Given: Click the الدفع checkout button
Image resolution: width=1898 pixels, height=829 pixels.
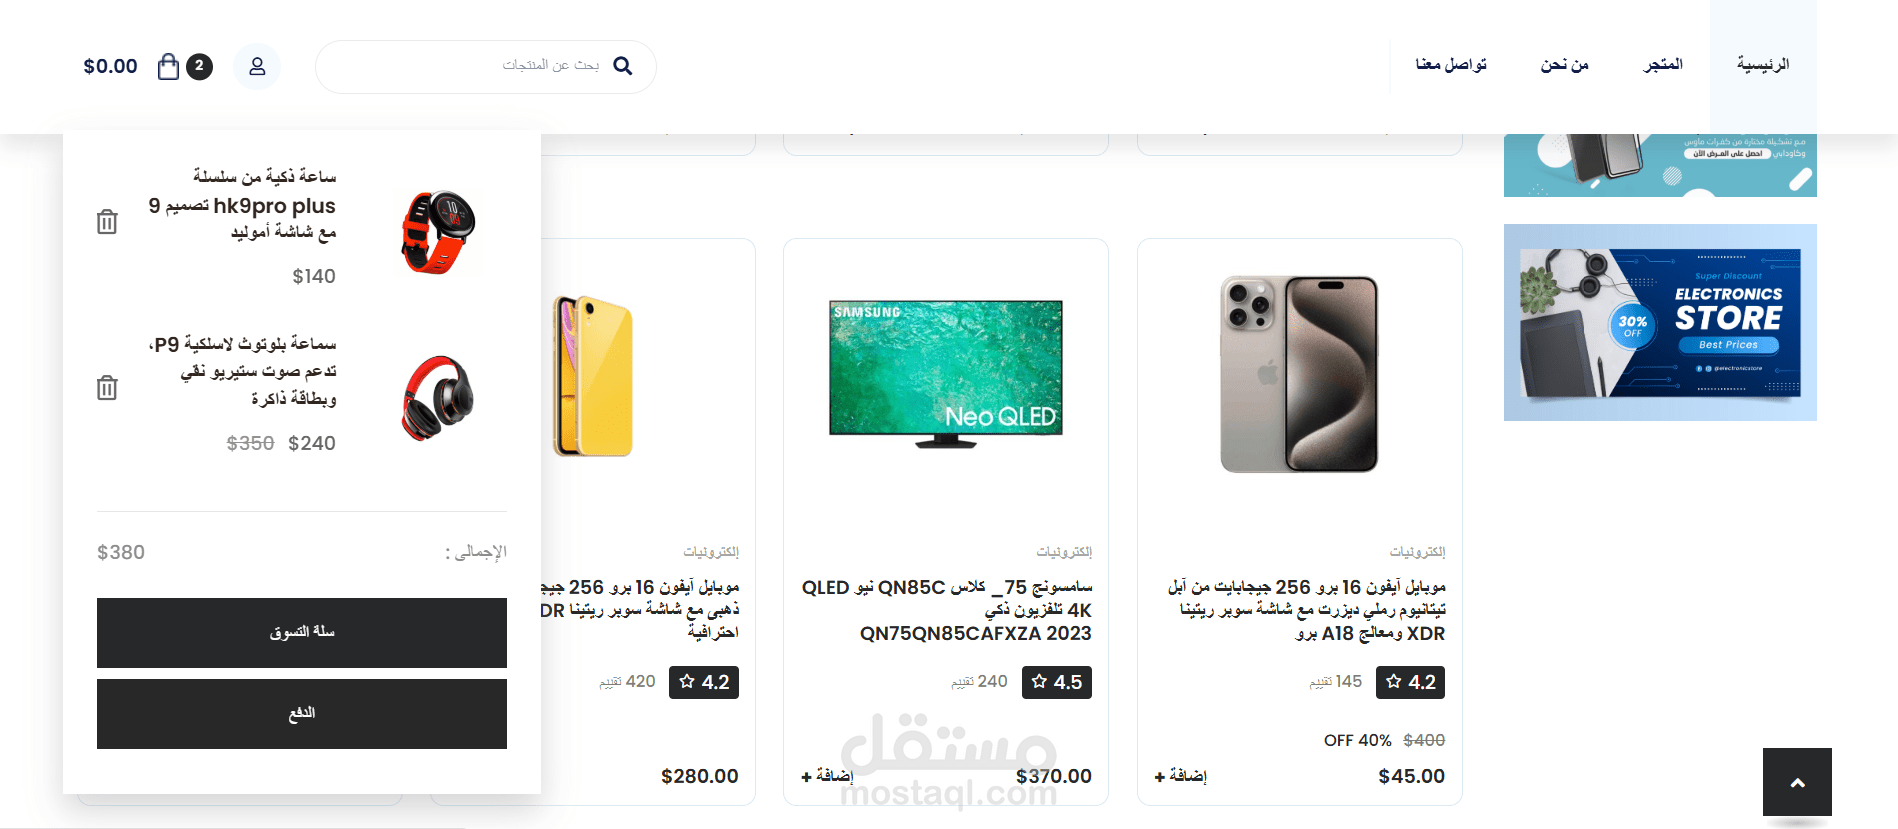Looking at the screenshot, I should point(302,714).
